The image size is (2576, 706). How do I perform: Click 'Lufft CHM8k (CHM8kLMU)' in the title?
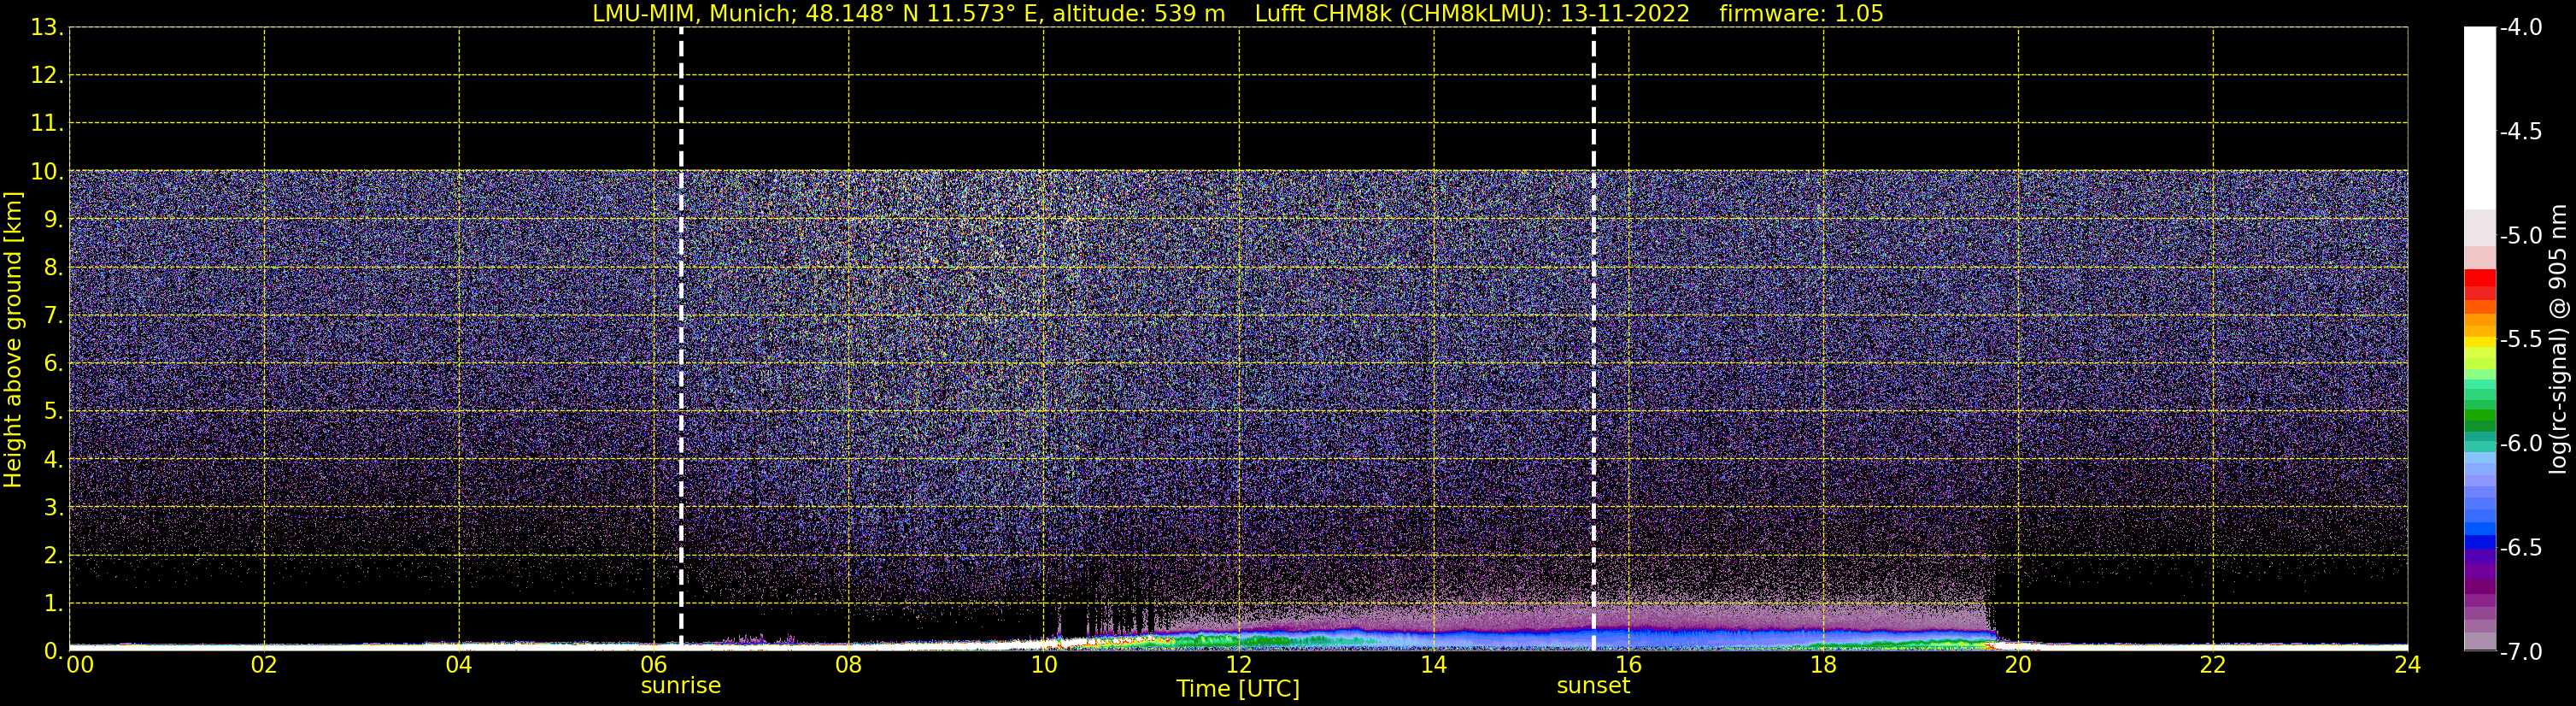(1394, 14)
